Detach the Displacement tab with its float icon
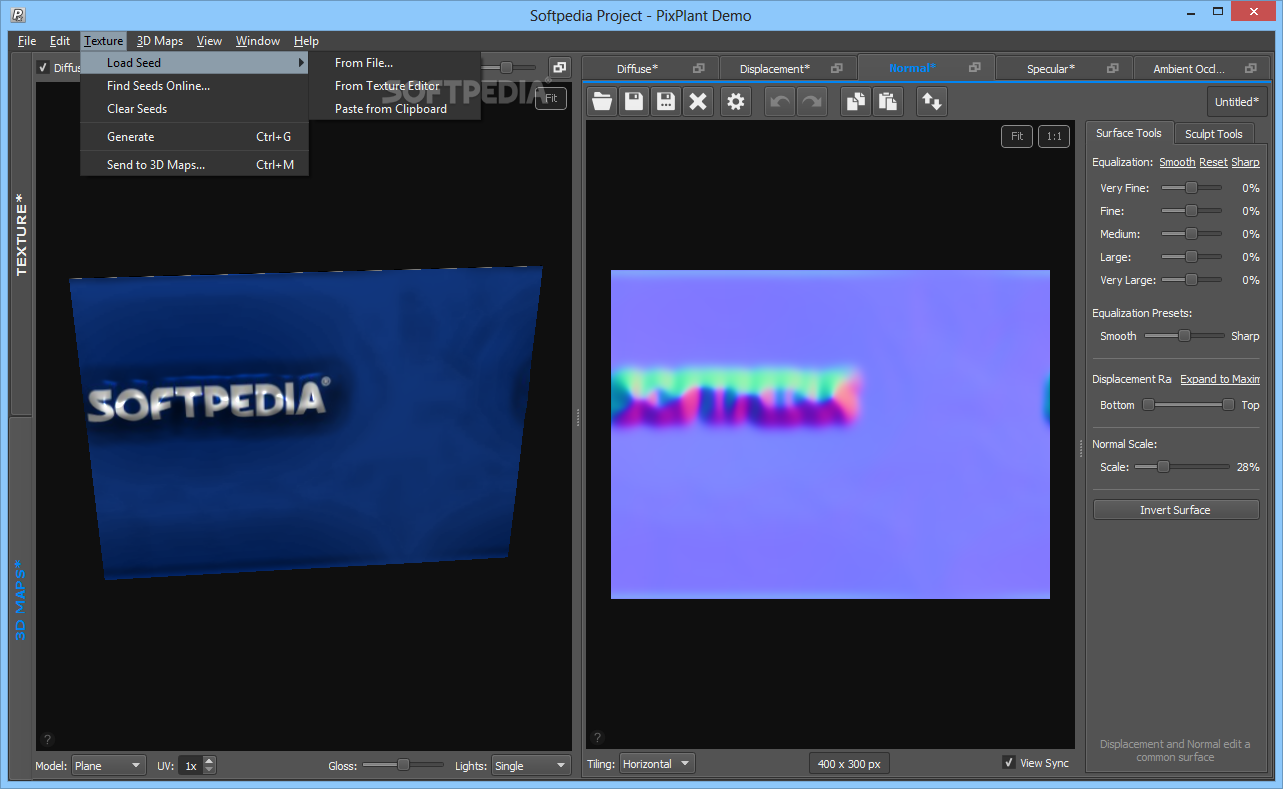The height and width of the screenshot is (789, 1283). coord(837,68)
